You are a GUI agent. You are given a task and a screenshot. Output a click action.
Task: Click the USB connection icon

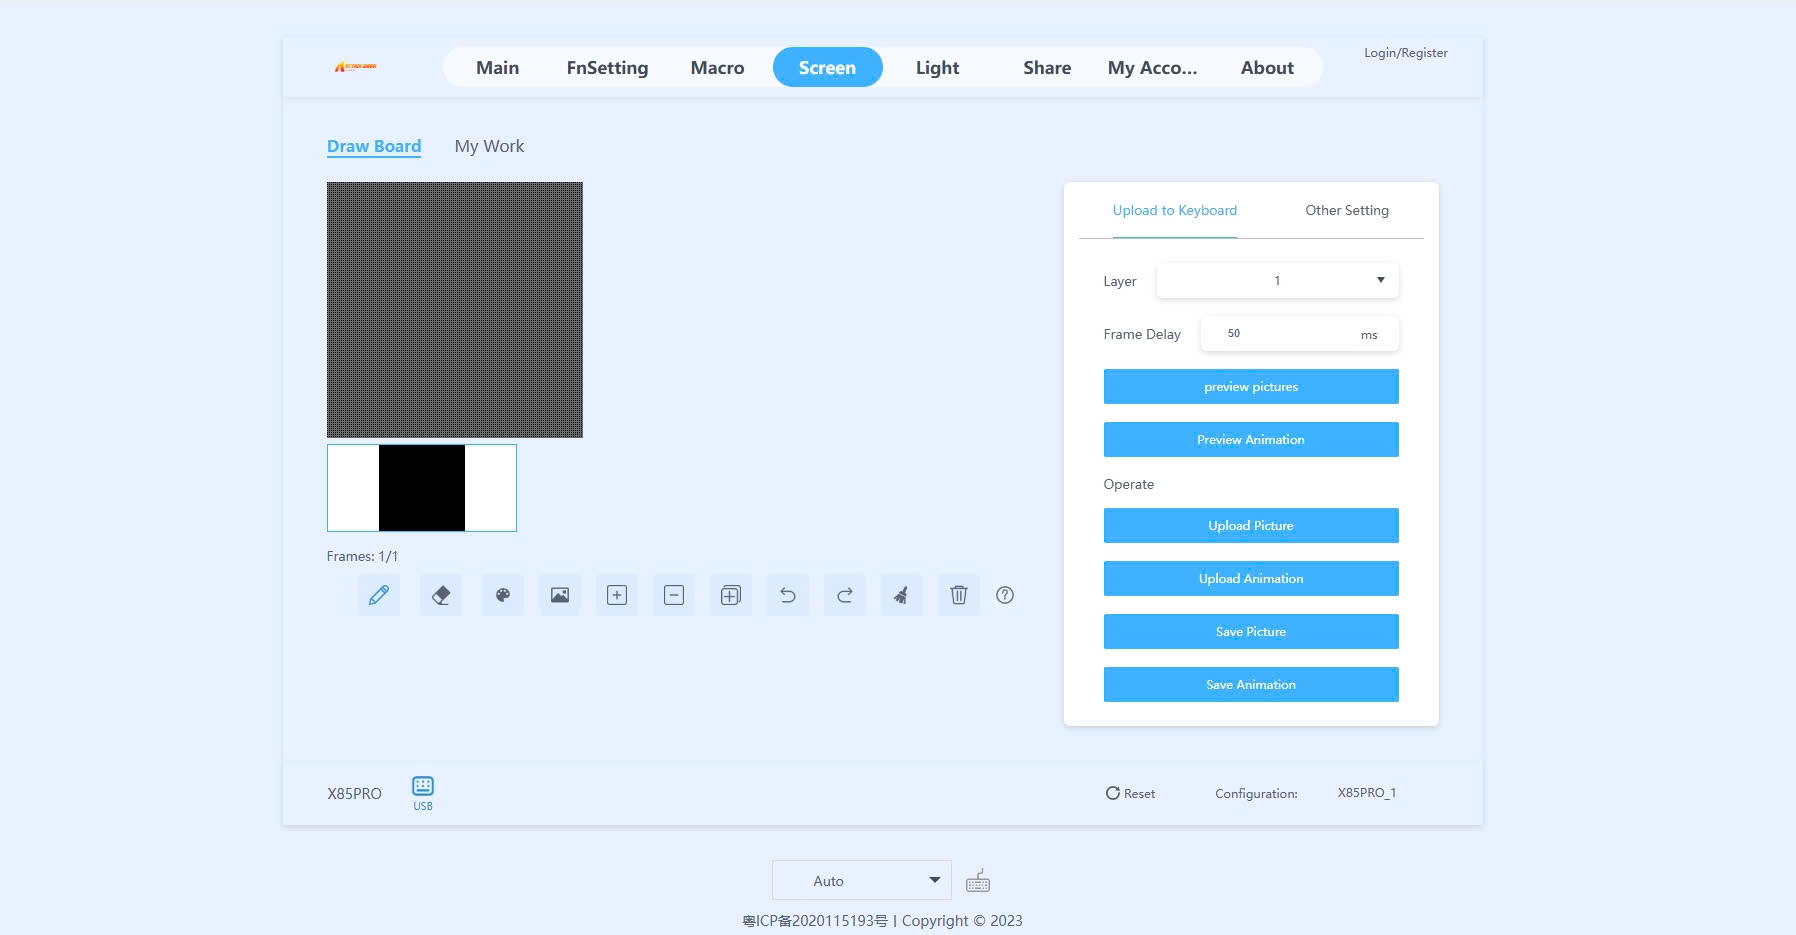pos(423,792)
